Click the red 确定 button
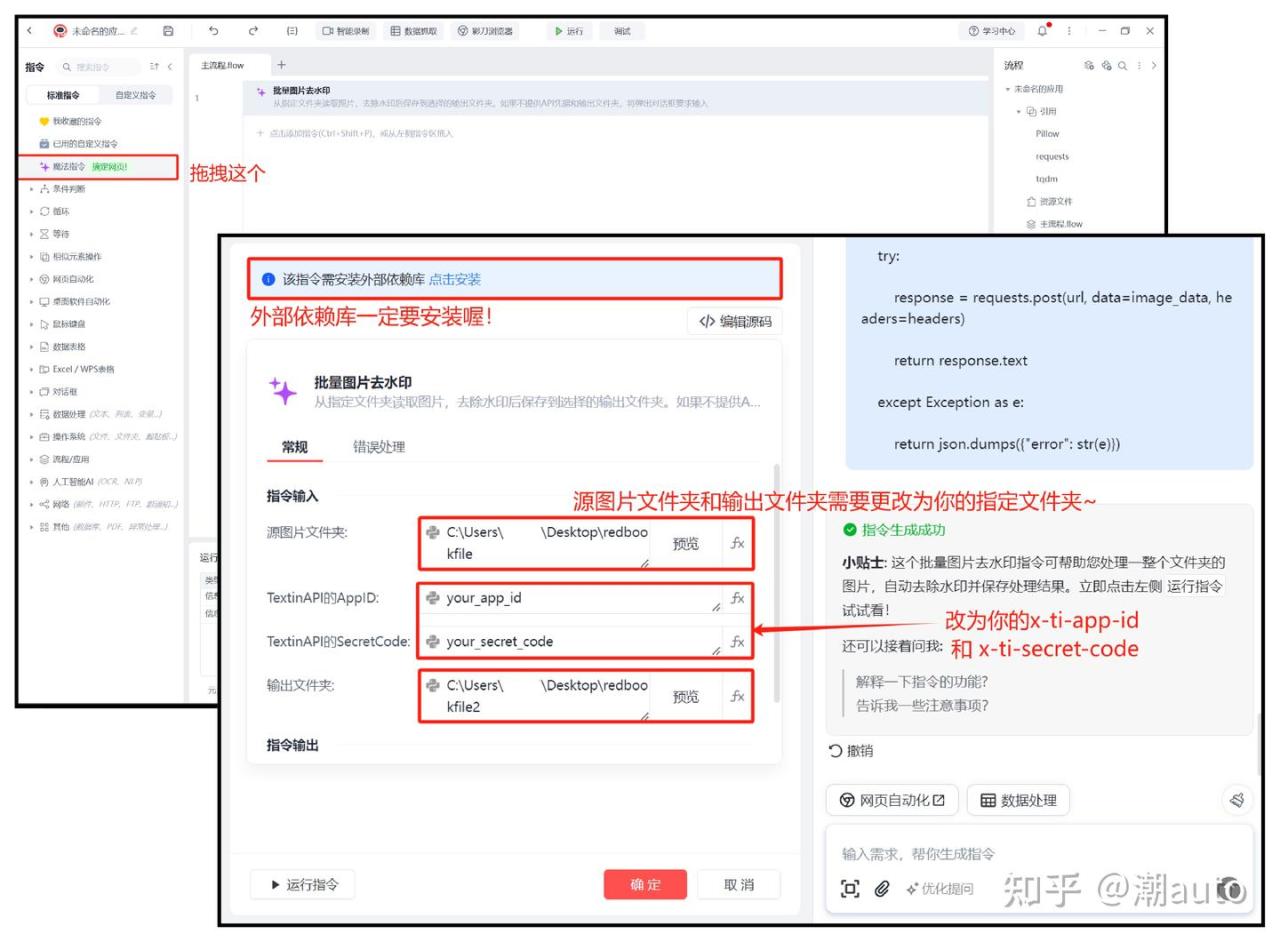Screen dimensions: 1280x942 (x=645, y=884)
